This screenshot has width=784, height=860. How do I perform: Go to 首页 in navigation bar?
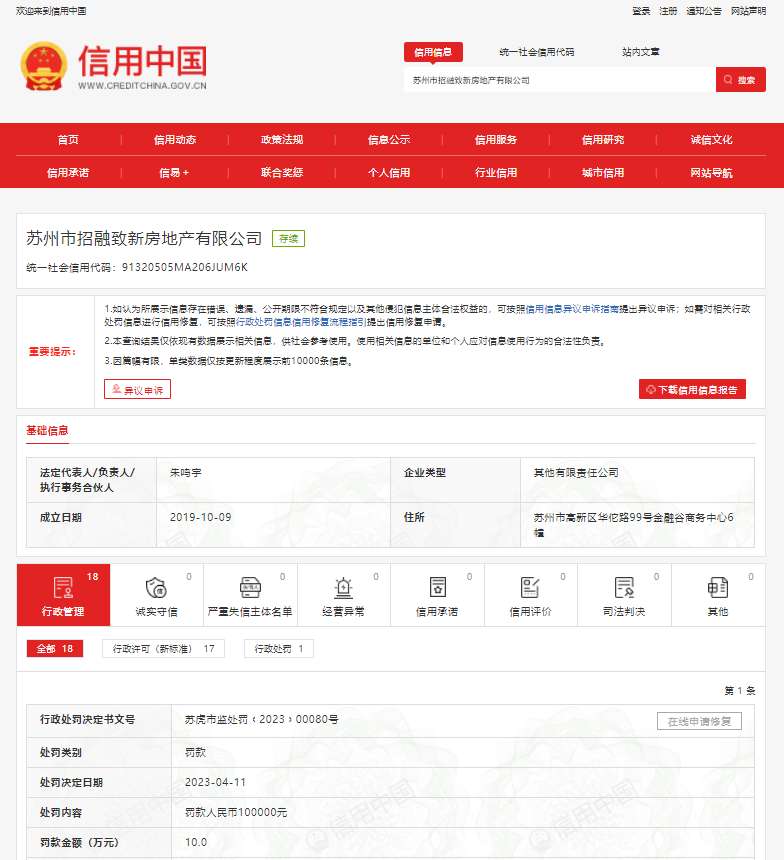pyautogui.click(x=68, y=140)
